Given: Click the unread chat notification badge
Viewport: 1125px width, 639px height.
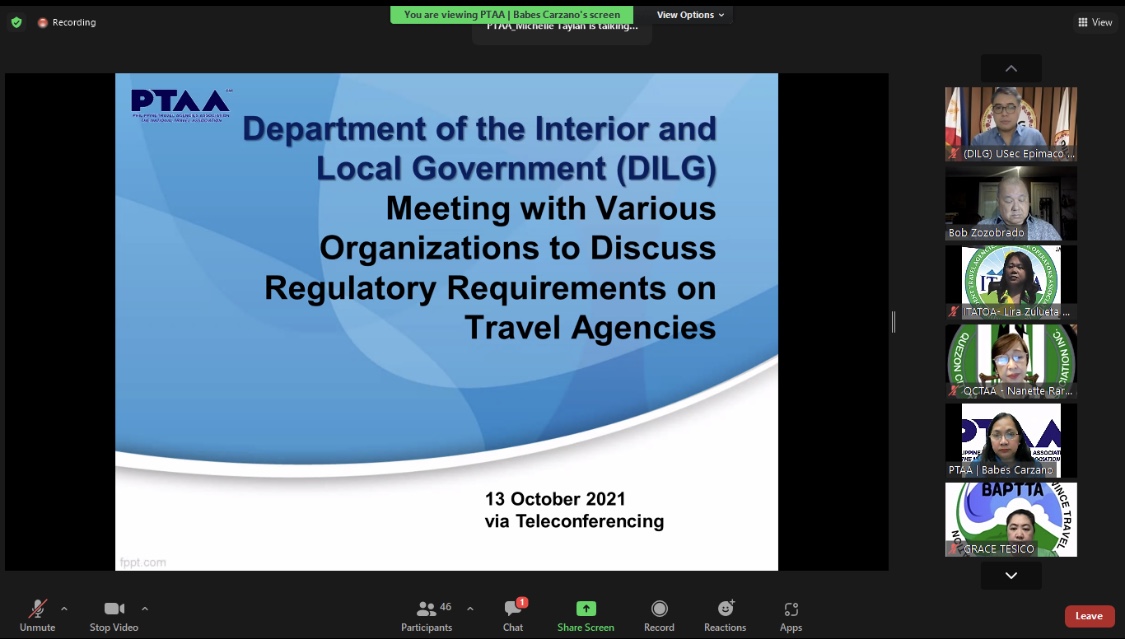Looking at the screenshot, I should pos(522,602).
